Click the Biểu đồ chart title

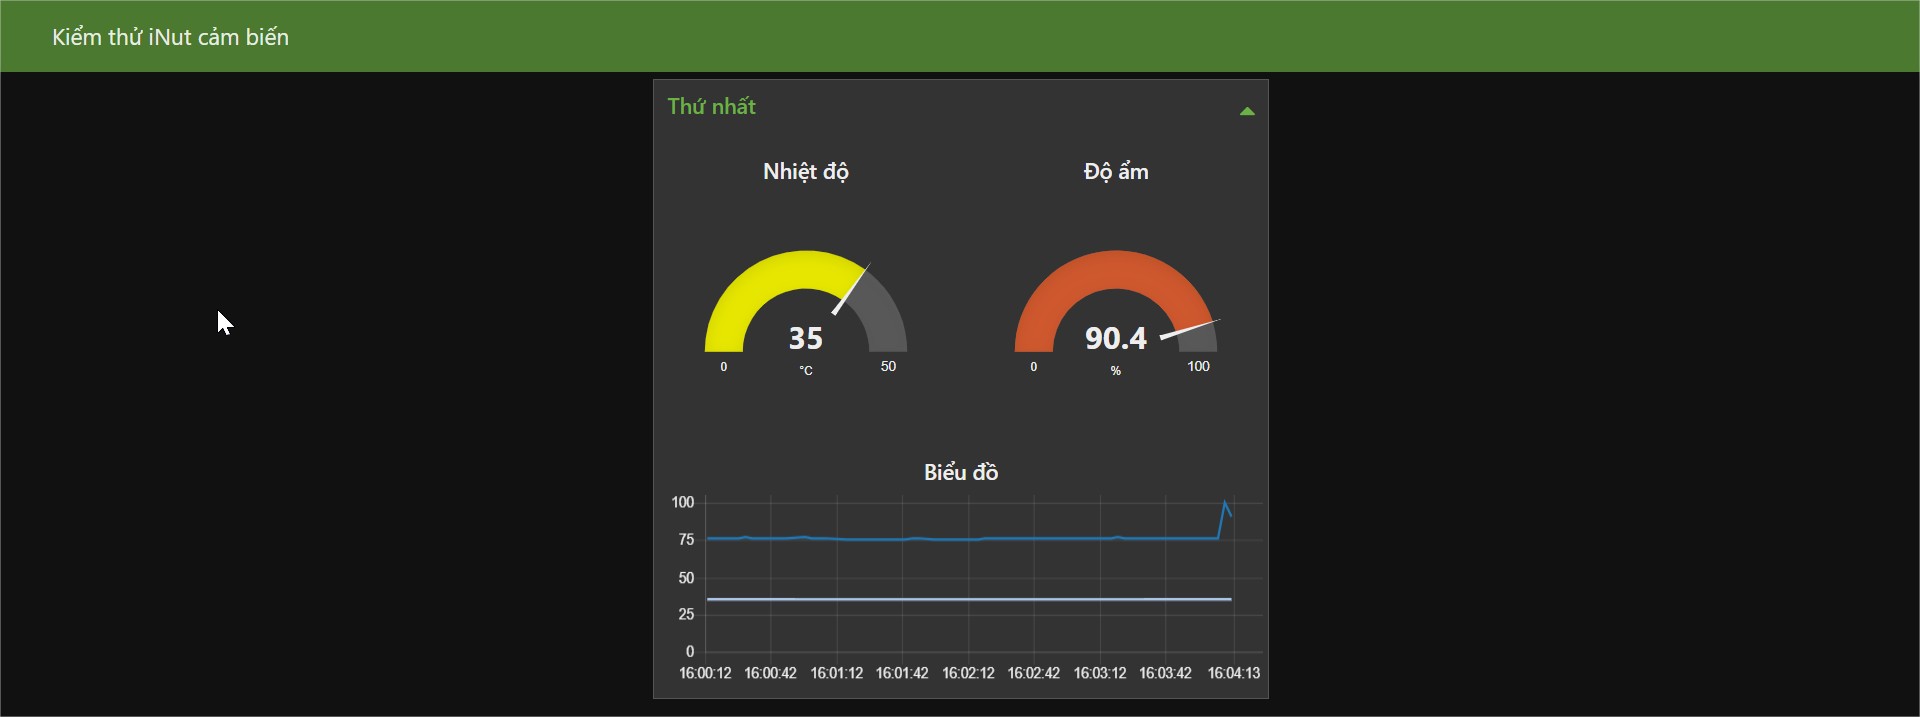coord(960,472)
